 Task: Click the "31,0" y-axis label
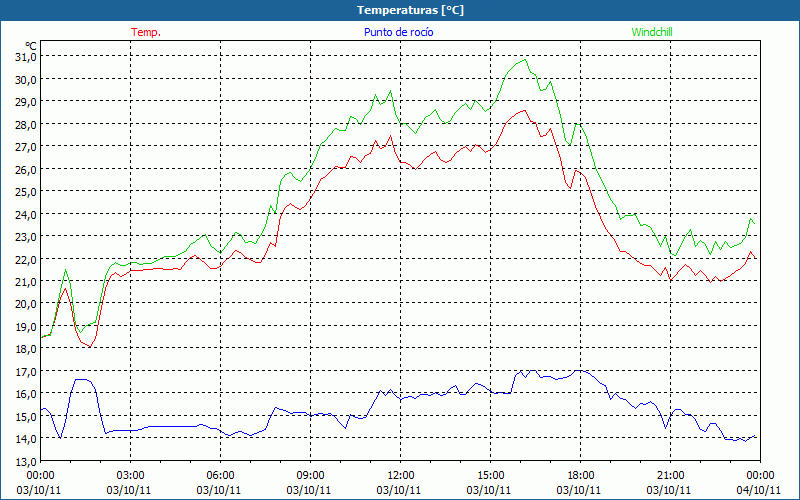point(26,57)
